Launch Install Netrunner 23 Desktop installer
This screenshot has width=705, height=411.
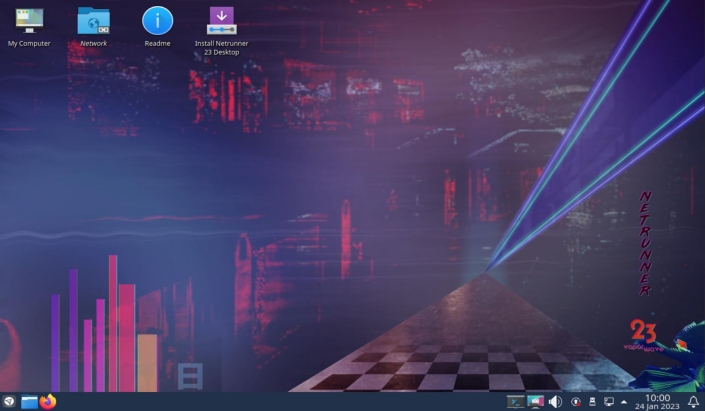(x=222, y=21)
